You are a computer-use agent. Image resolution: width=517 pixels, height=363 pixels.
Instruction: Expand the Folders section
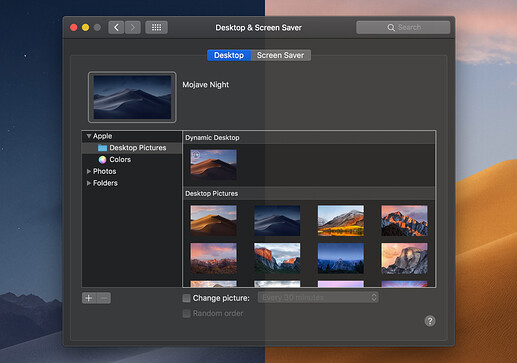point(89,183)
